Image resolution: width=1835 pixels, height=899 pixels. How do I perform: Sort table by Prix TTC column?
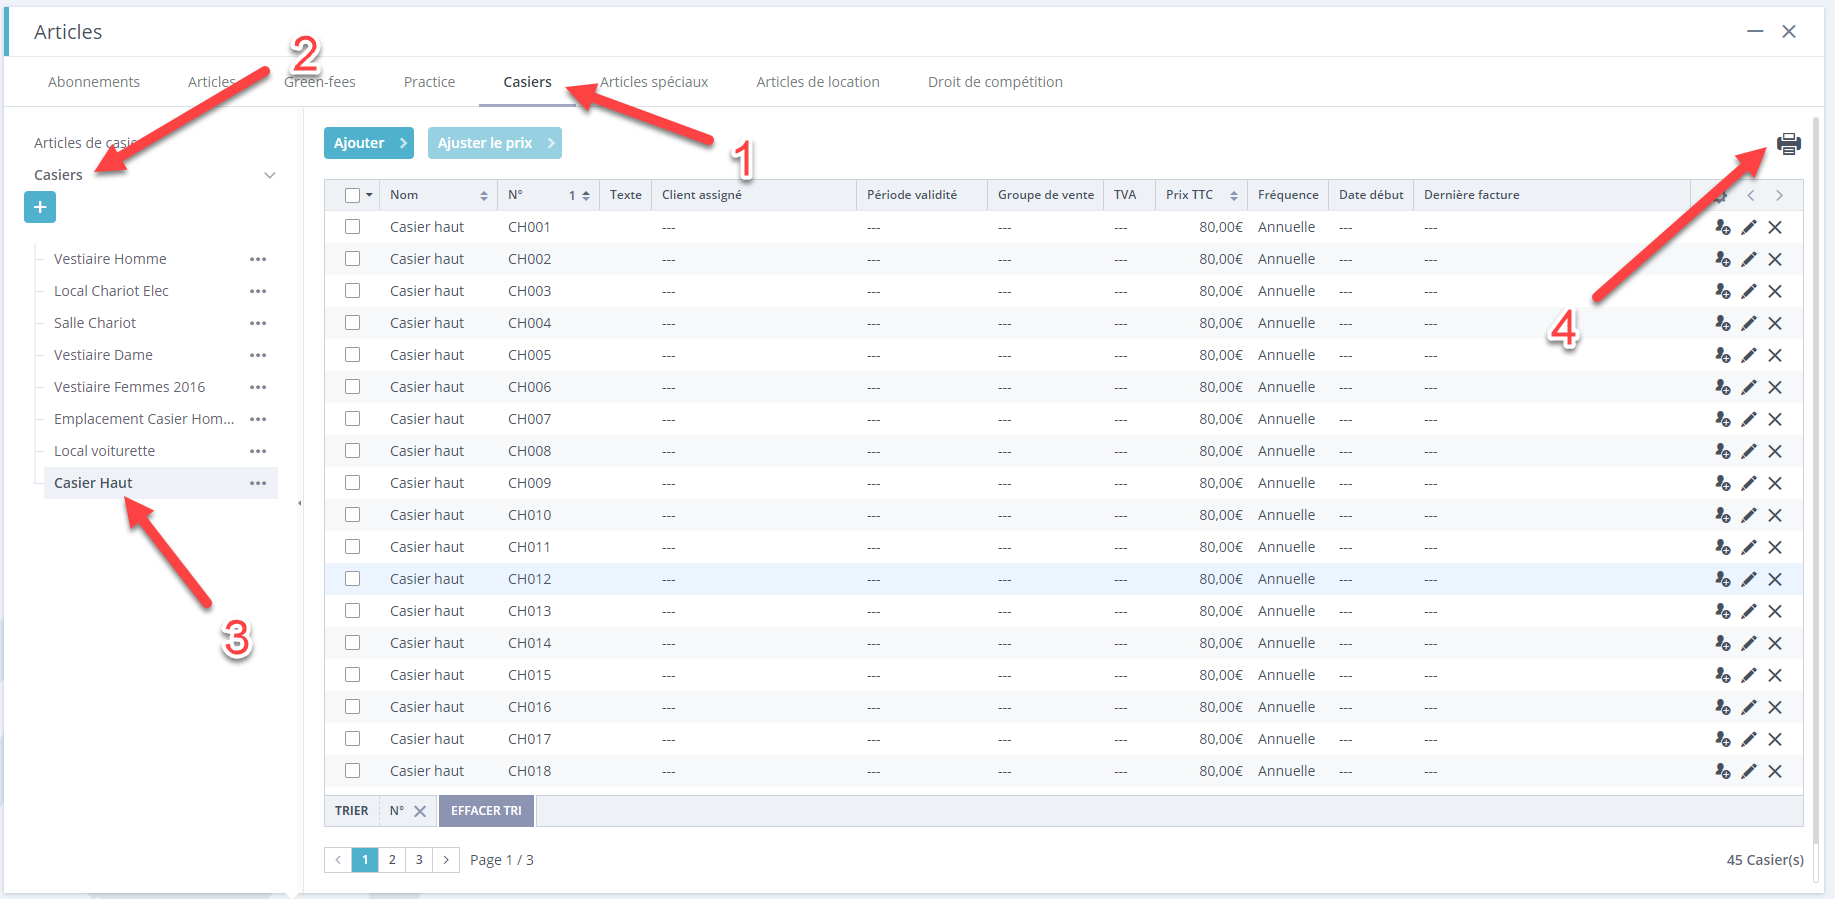1234,196
